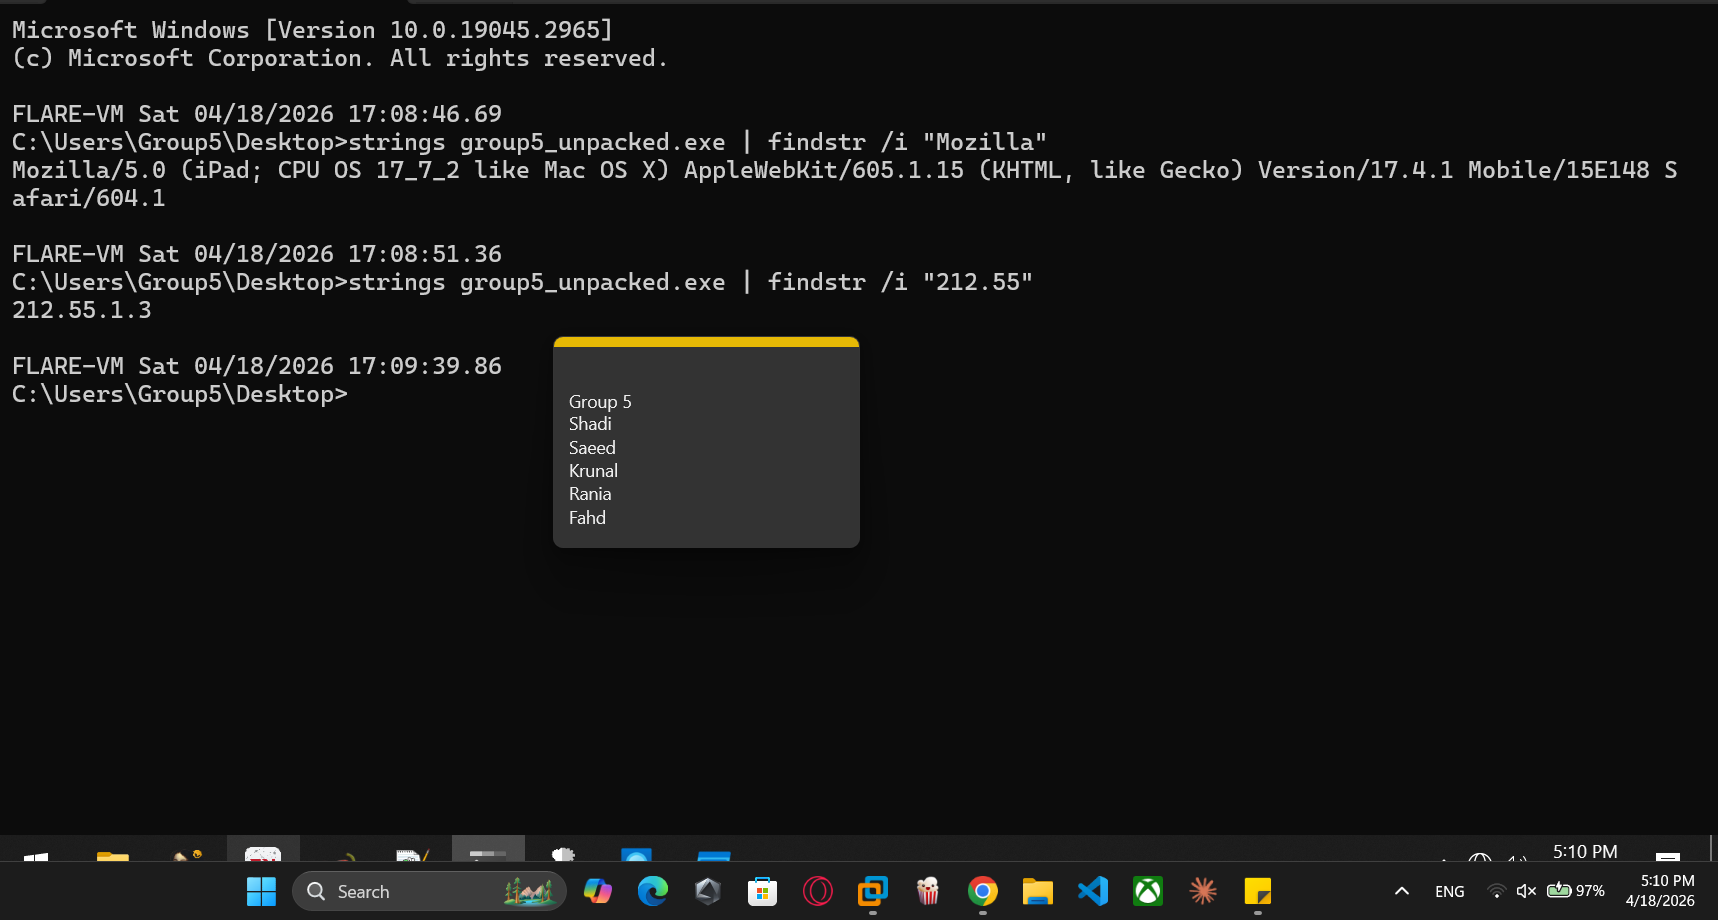This screenshot has width=1718, height=920.
Task: Expand hidden system tray icons chevron
Action: pyautogui.click(x=1402, y=891)
